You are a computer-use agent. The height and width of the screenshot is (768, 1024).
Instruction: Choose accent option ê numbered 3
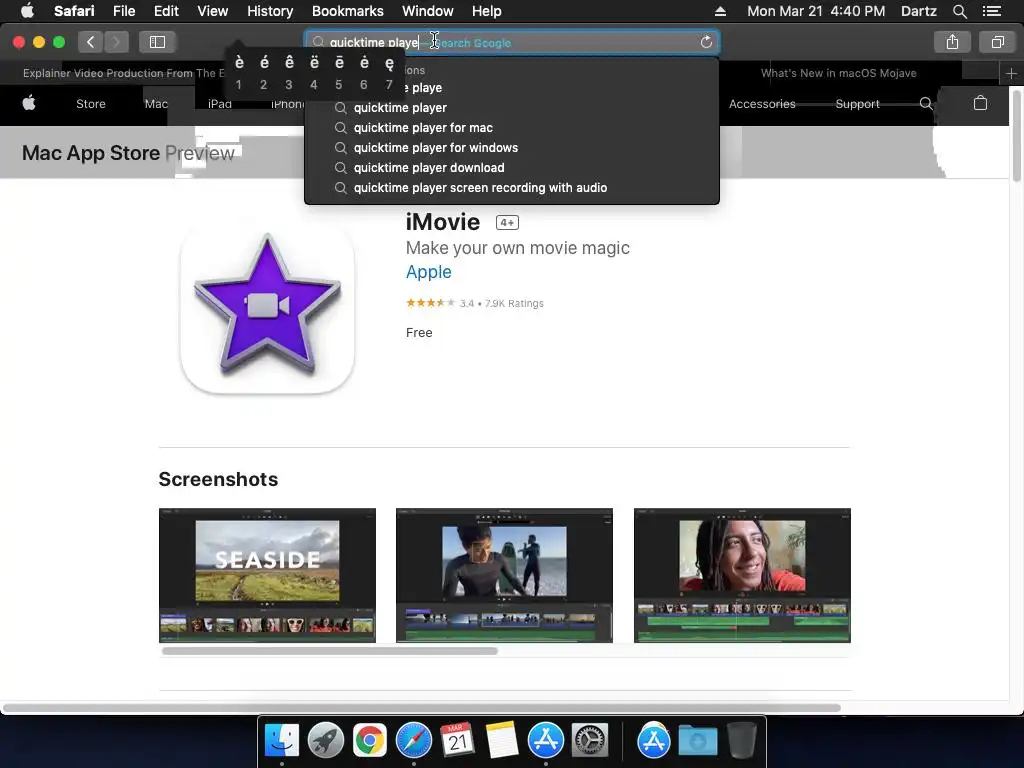(289, 72)
